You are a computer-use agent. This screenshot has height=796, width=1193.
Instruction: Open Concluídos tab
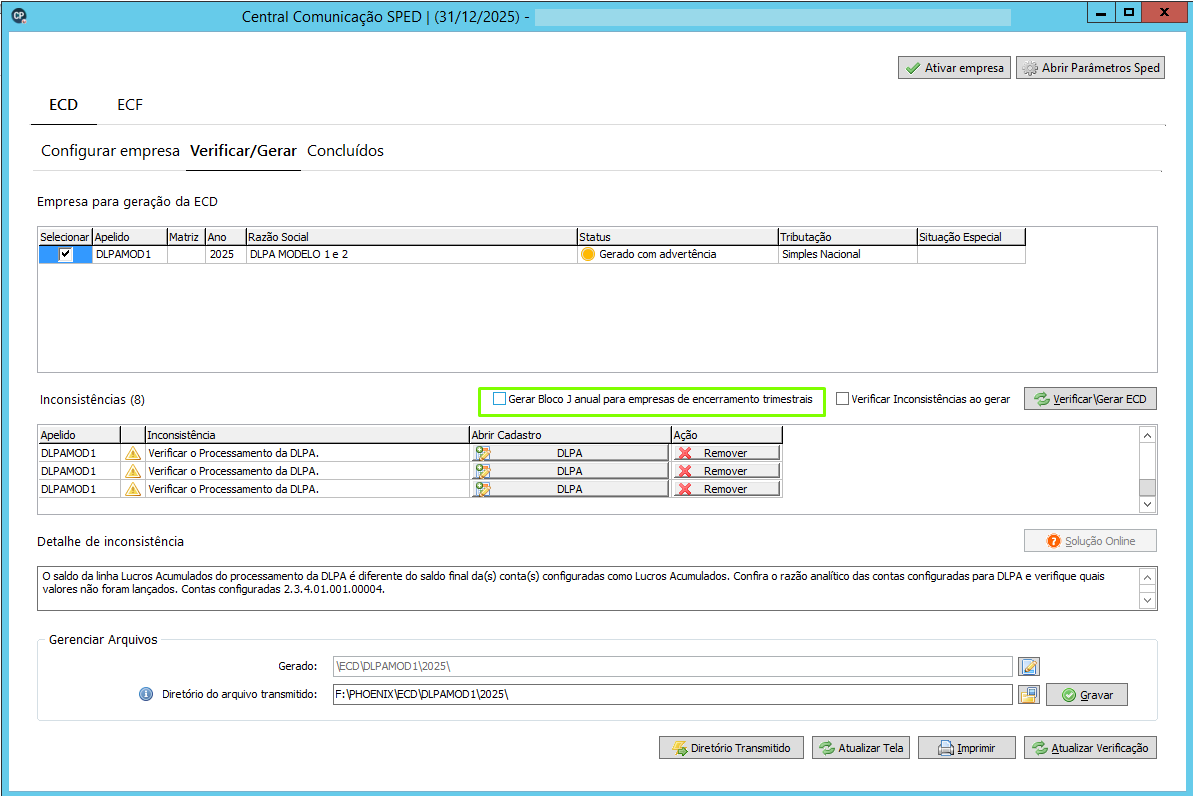coord(345,151)
